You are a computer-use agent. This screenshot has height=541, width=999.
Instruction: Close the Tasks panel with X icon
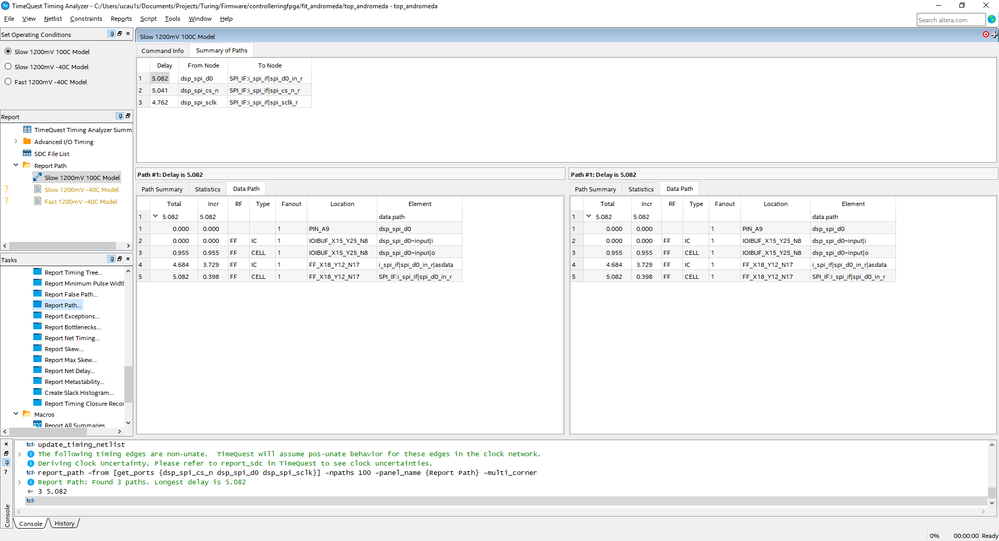coord(129,260)
